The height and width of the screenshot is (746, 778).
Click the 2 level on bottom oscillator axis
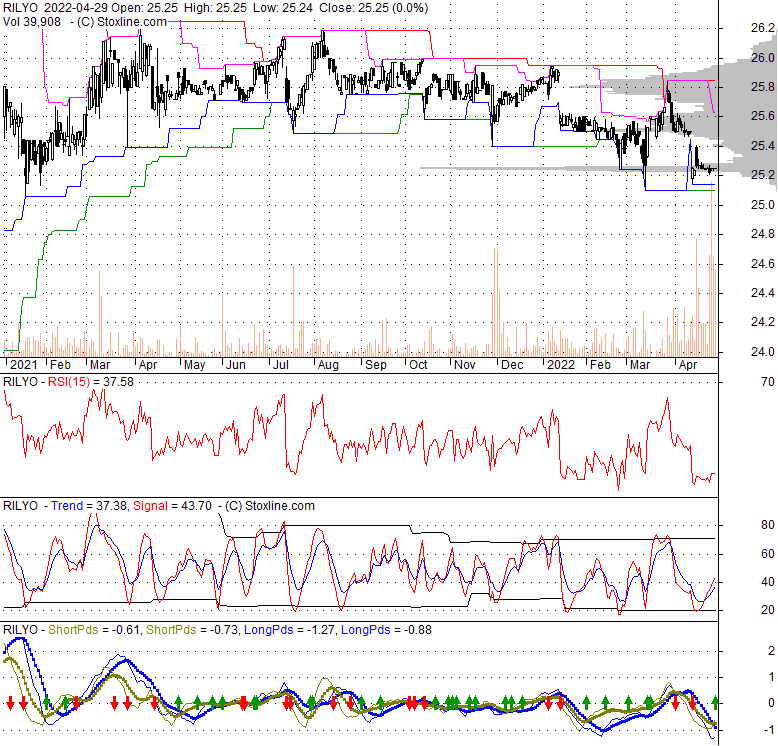click(771, 651)
